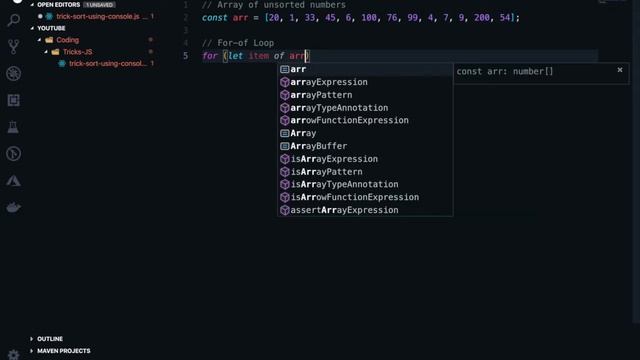The image size is (640, 360).
Task: Expand the Outline section
Action: (31, 339)
